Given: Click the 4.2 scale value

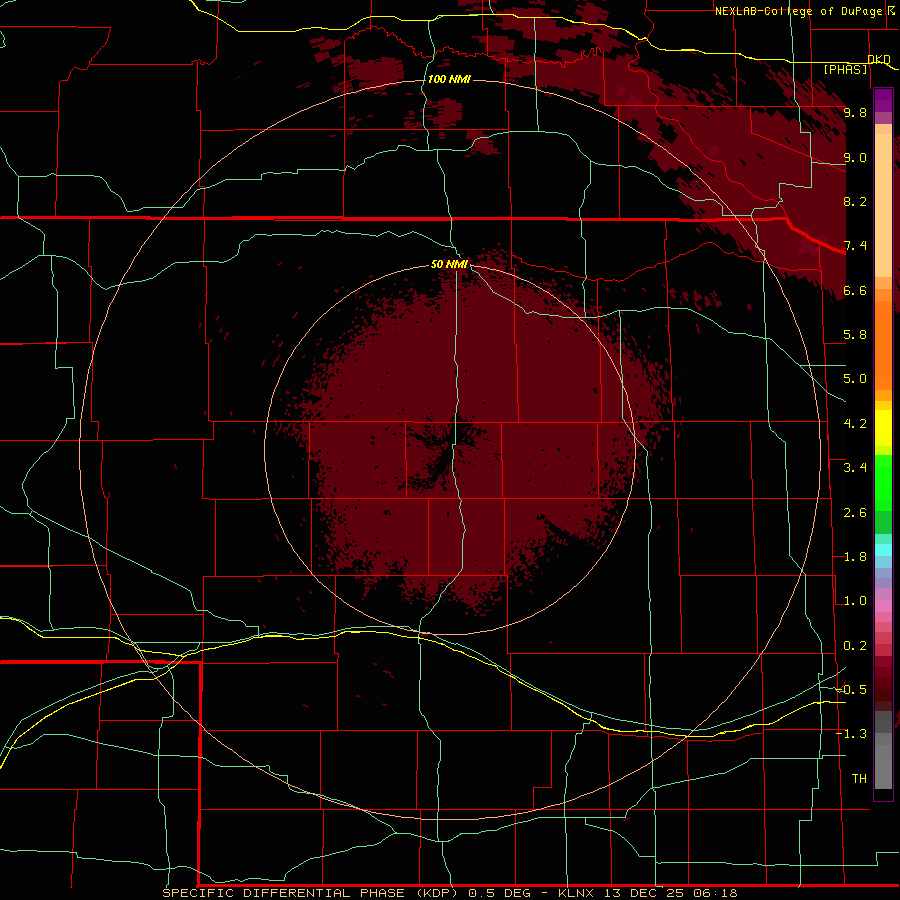Looking at the screenshot, I should 855,424.
